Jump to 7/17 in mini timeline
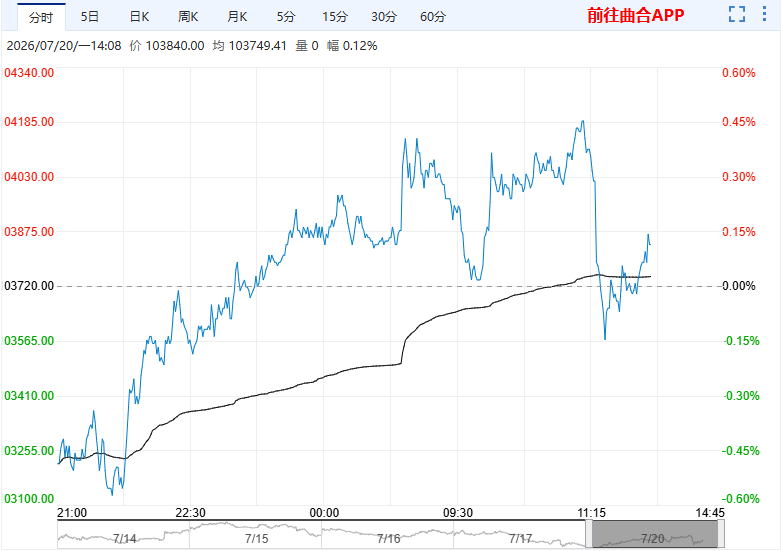The width and height of the screenshot is (781, 551). tap(521, 539)
